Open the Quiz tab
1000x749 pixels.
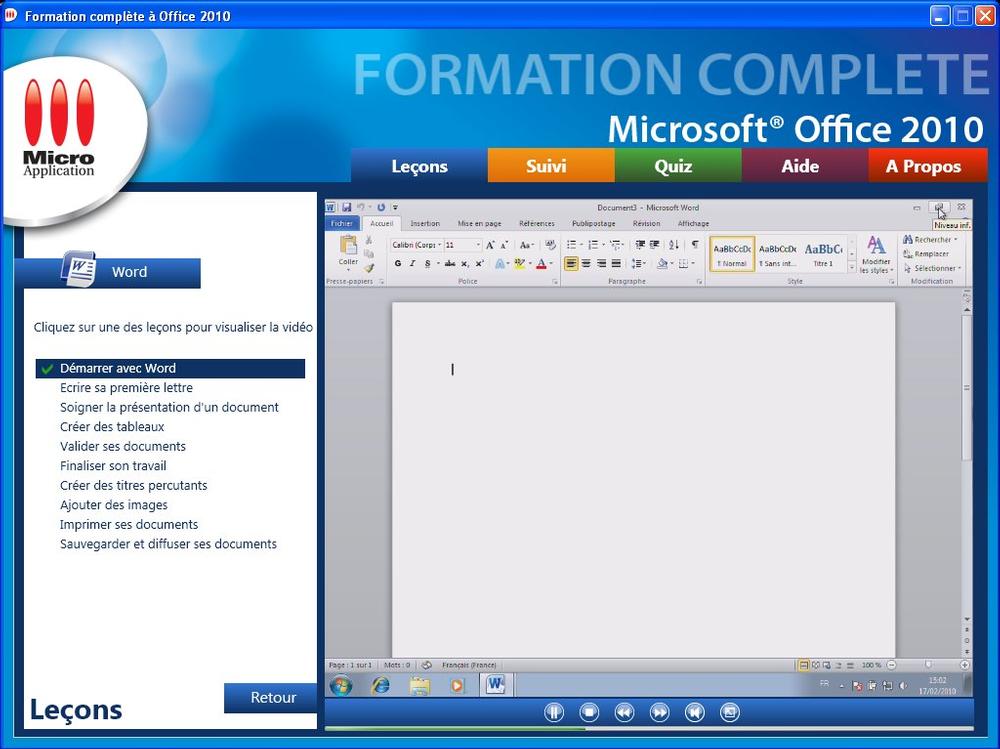(678, 166)
